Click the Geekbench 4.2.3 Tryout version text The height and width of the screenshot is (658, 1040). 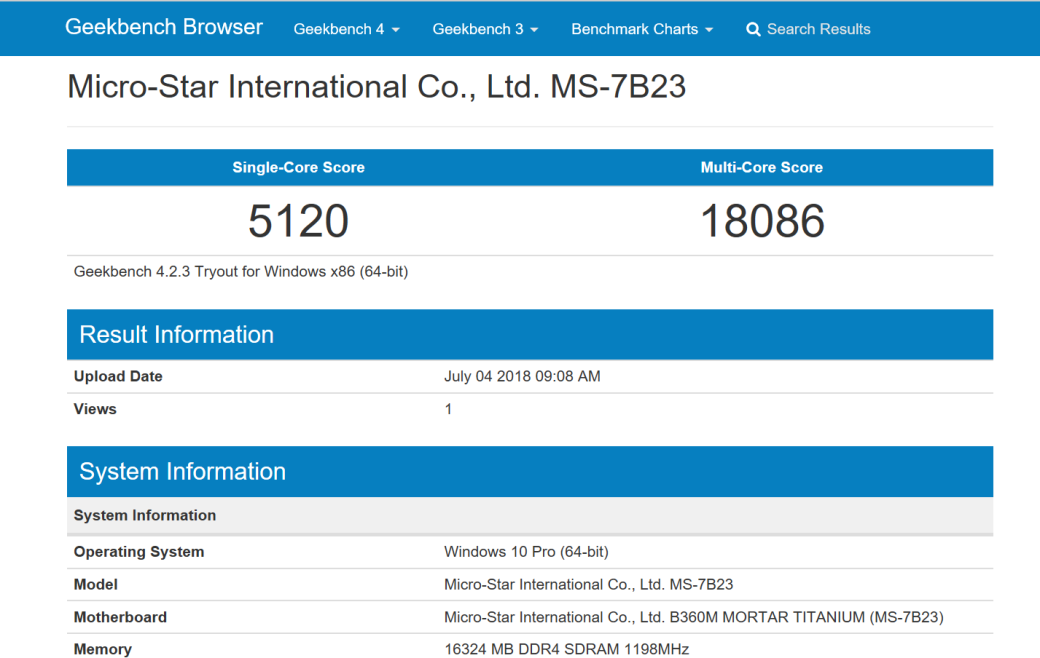241,271
